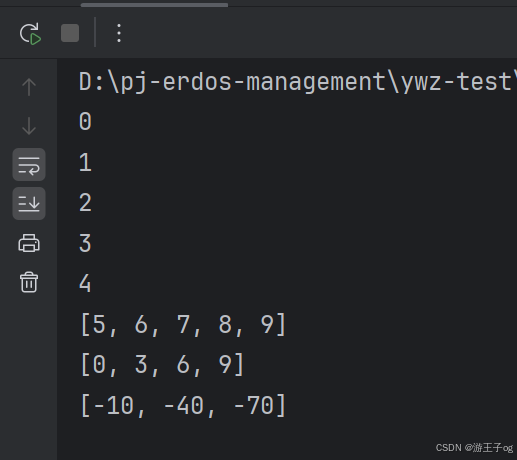Screen dimensions: 517x460
Task: Click output line showing 0
Action: pos(85,121)
